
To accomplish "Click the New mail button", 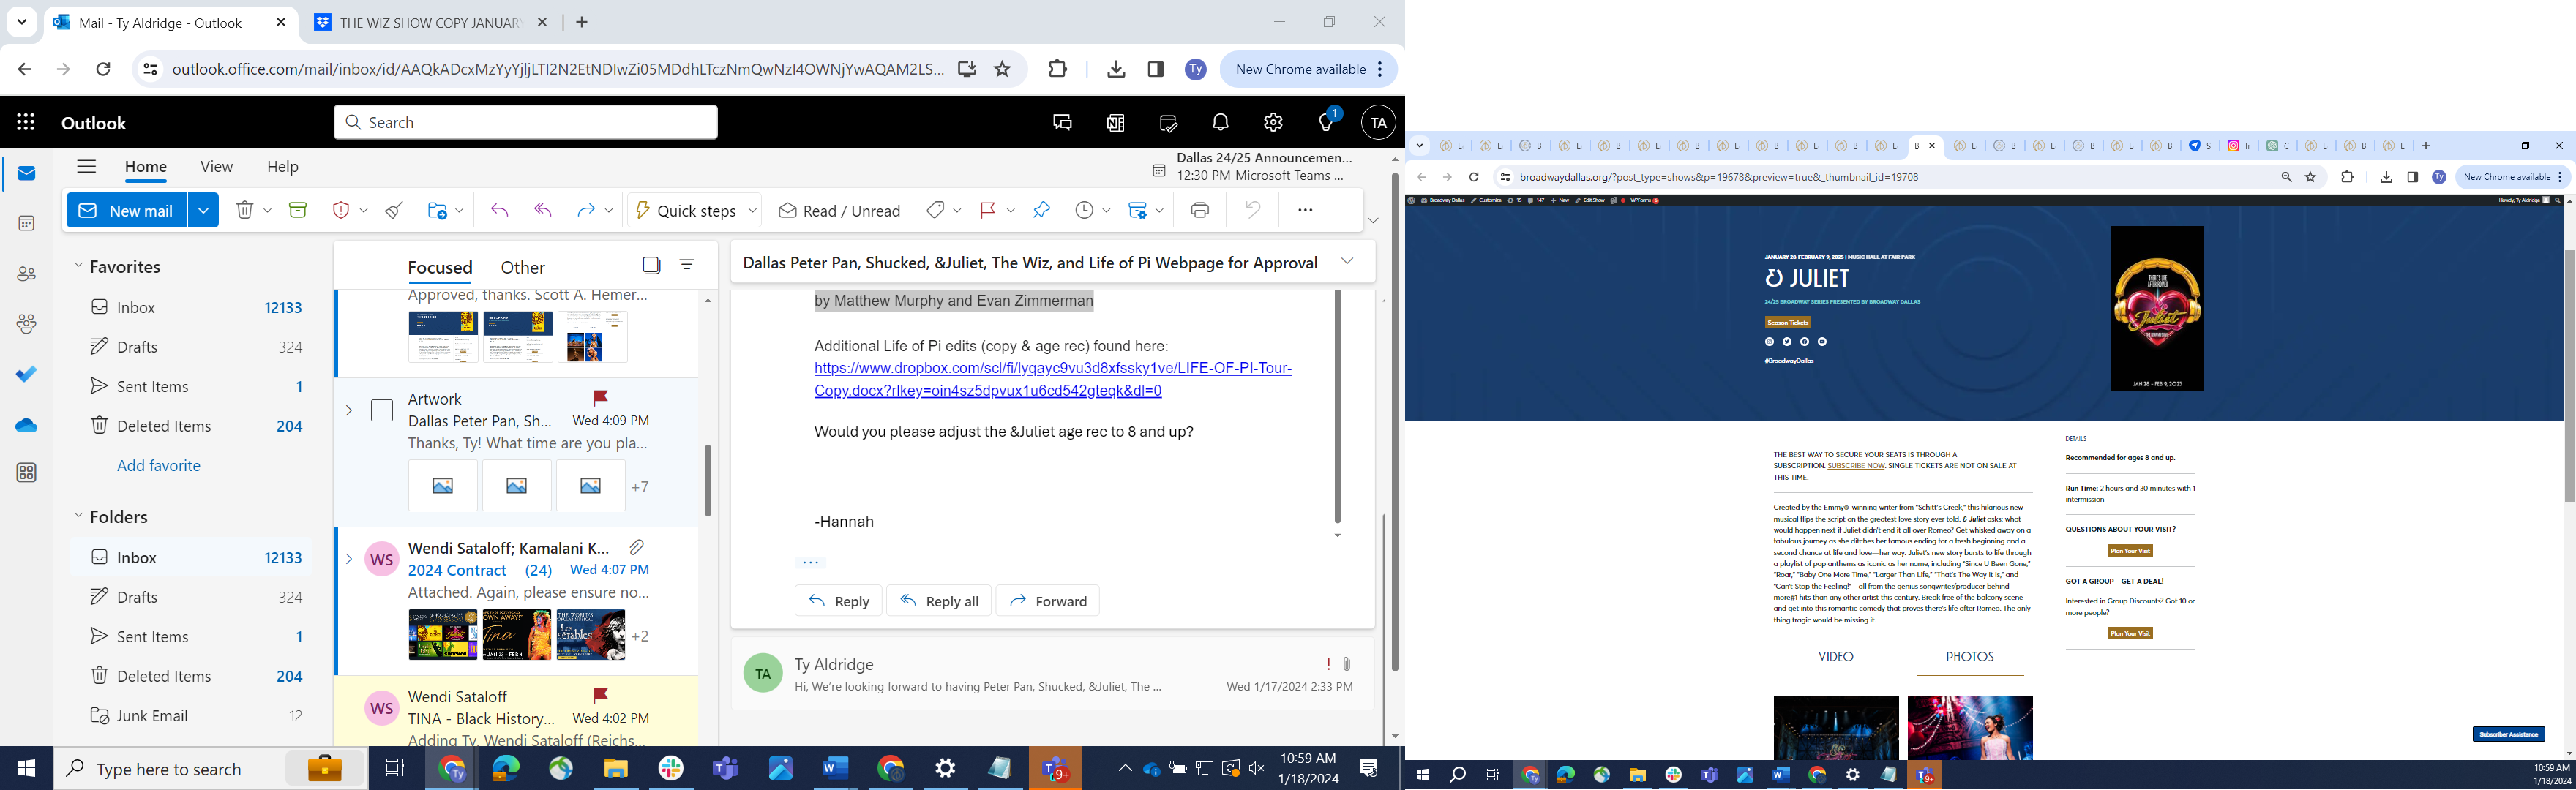I will pyautogui.click(x=127, y=210).
